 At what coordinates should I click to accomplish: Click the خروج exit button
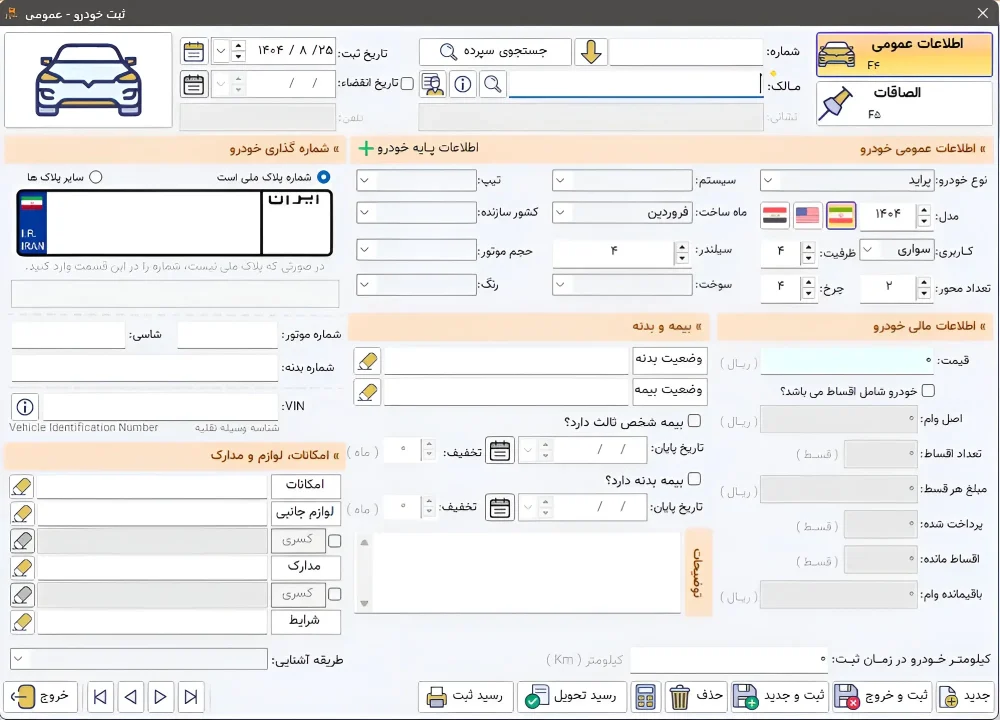point(41,697)
